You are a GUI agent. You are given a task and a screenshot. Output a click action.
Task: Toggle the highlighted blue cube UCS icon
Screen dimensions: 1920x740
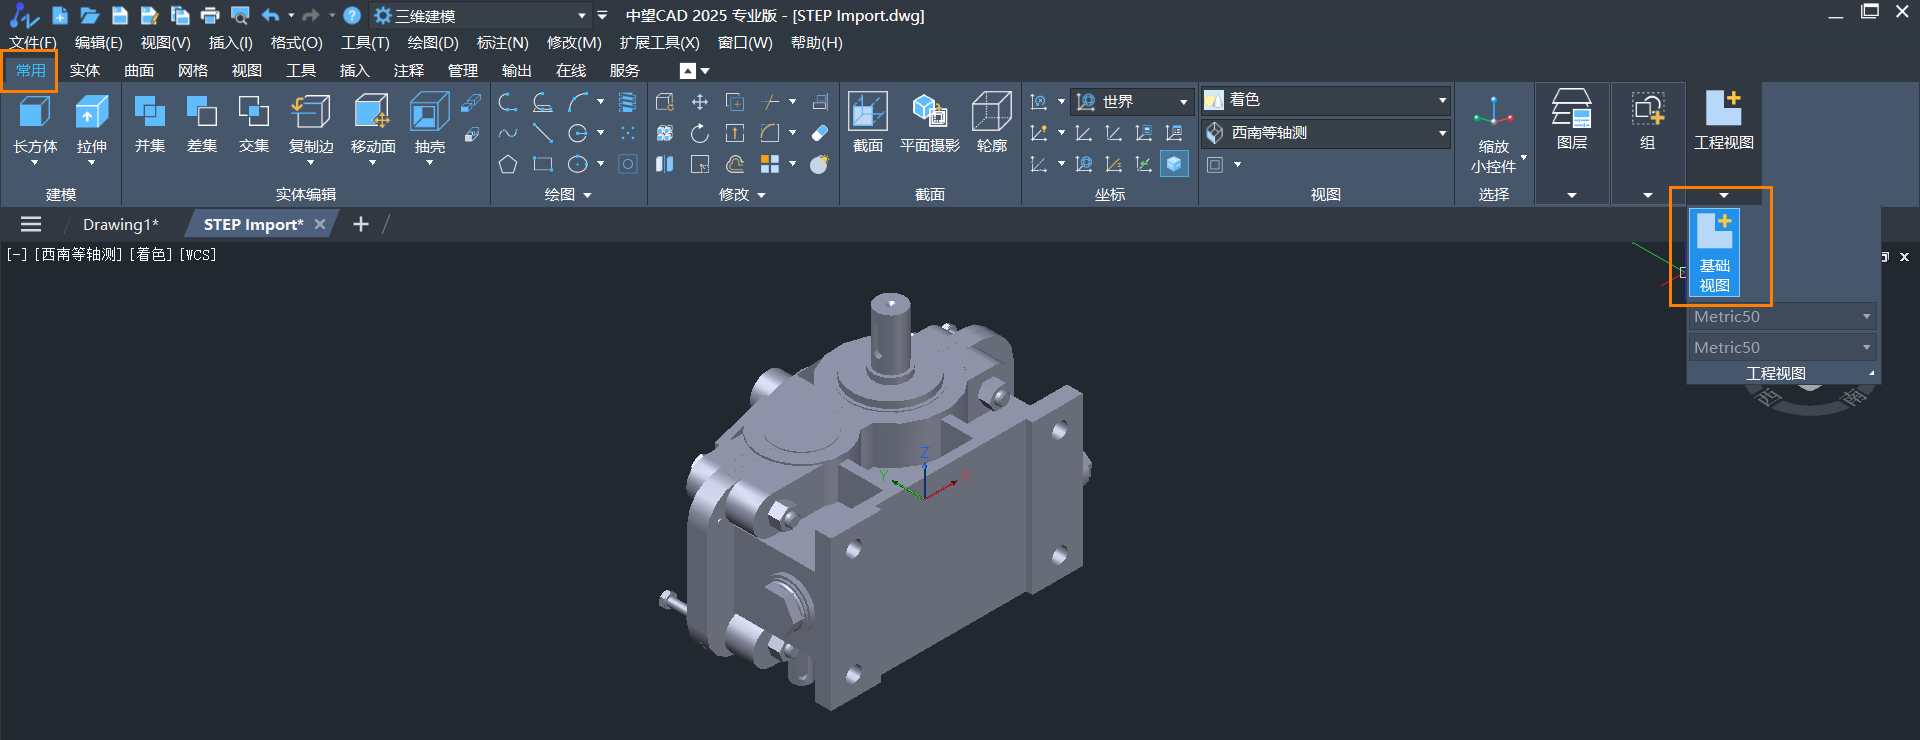click(1174, 164)
